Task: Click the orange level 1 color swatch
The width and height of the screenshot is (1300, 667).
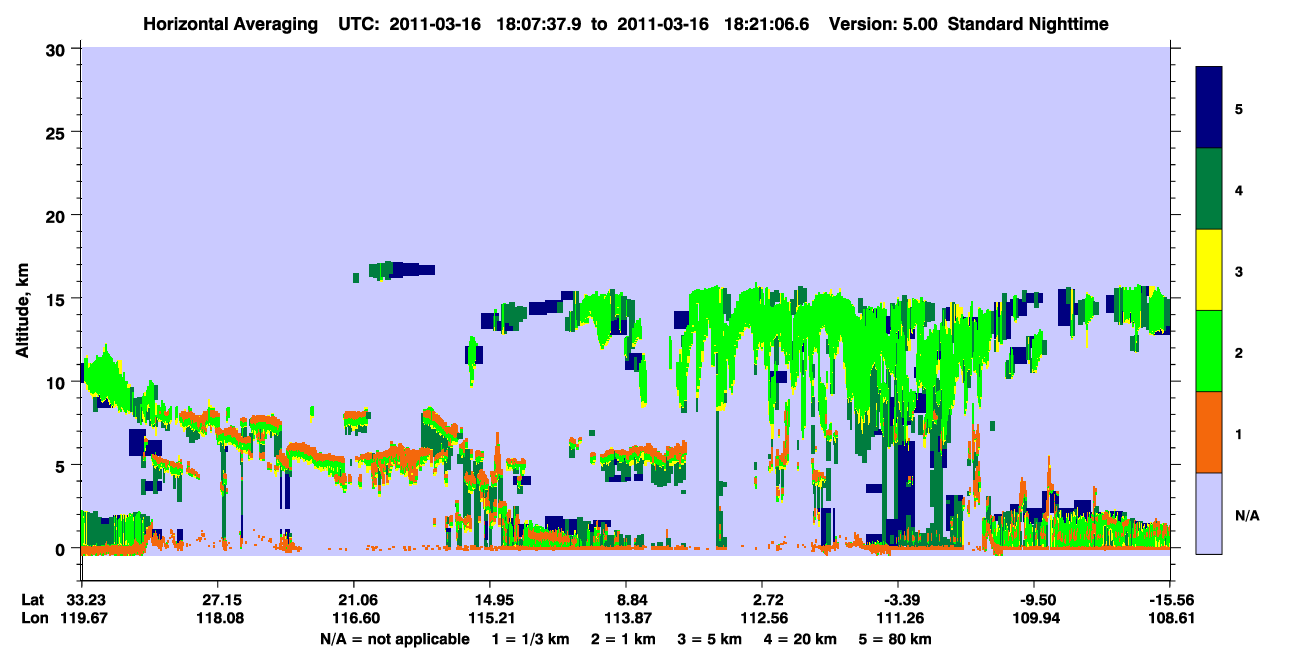Action: pyautogui.click(x=1209, y=432)
